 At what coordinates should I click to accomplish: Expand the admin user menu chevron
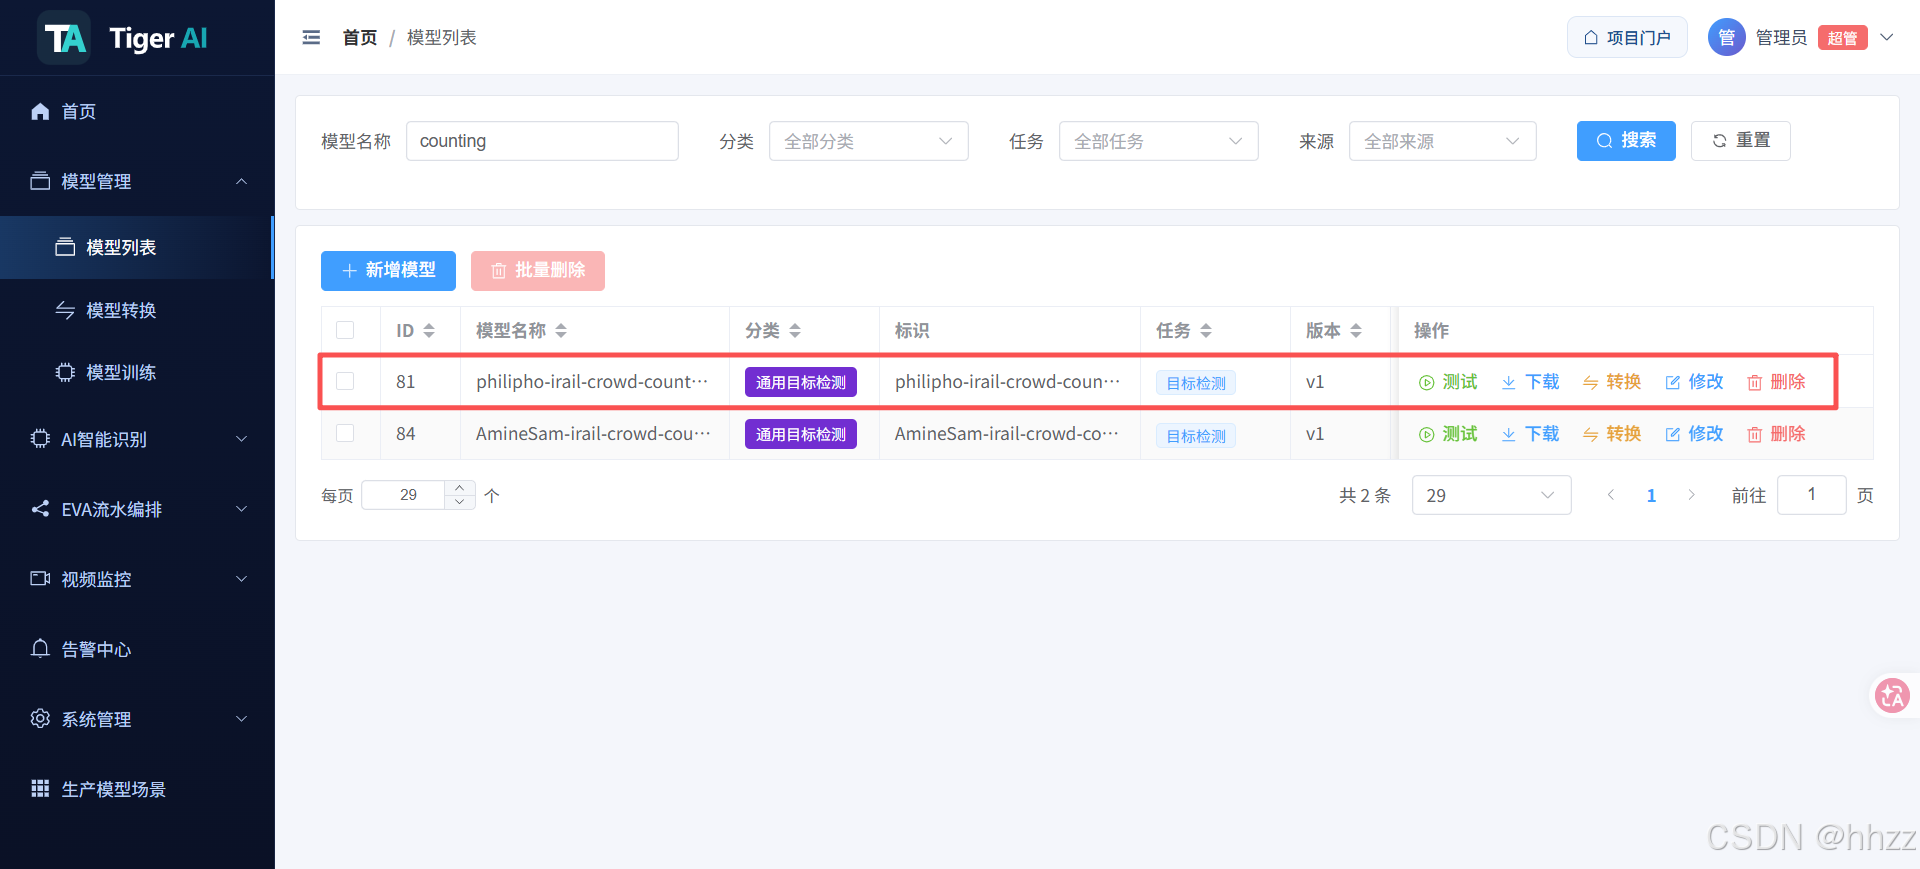point(1887,38)
